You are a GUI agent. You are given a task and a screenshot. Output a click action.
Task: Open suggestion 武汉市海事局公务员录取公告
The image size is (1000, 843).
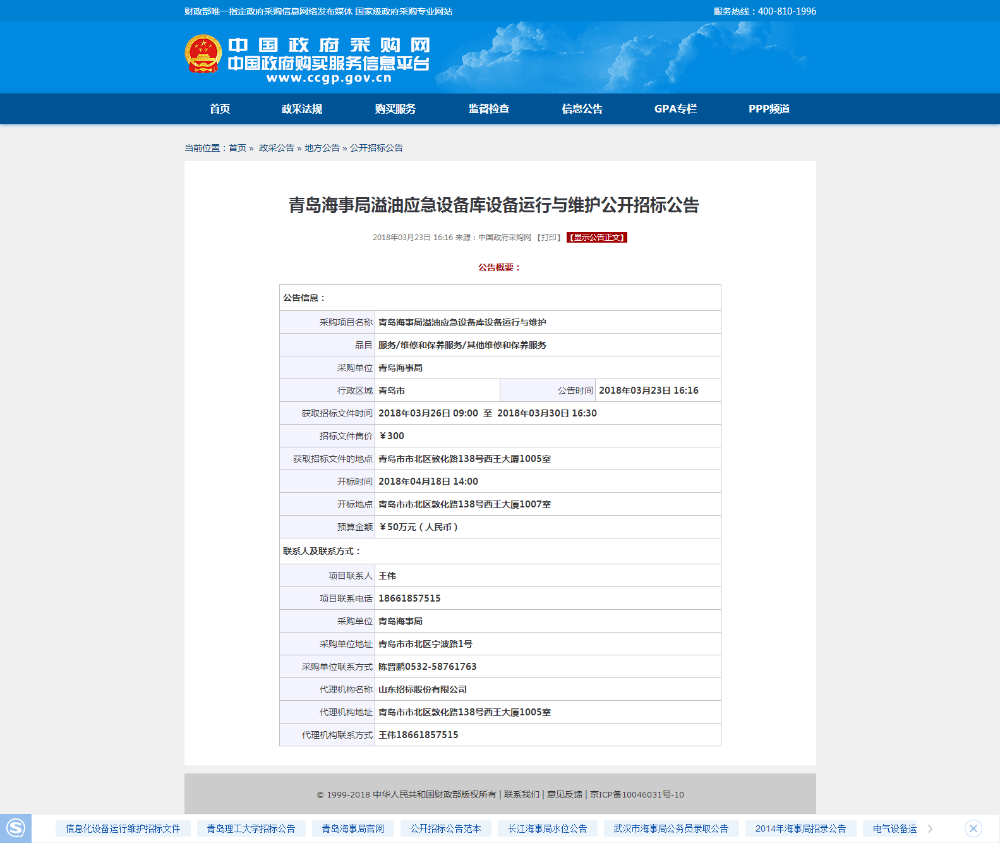tap(671, 828)
